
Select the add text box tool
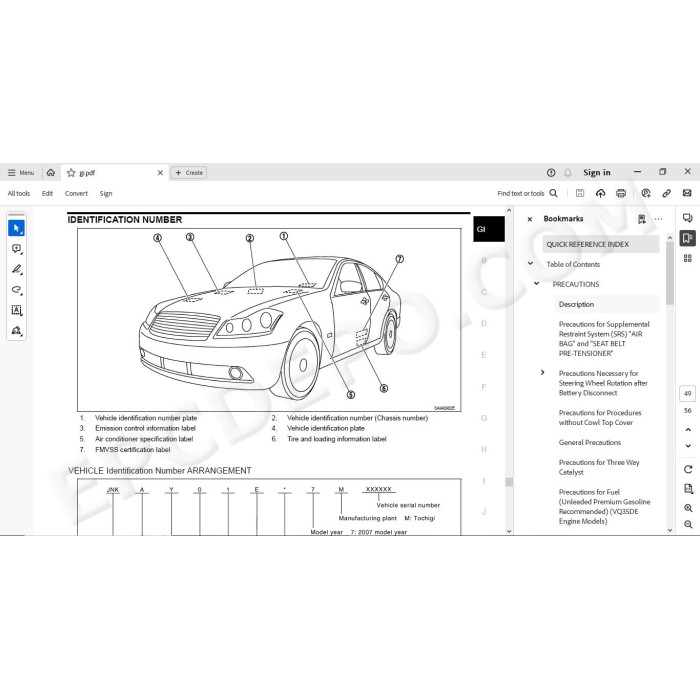coord(17,310)
